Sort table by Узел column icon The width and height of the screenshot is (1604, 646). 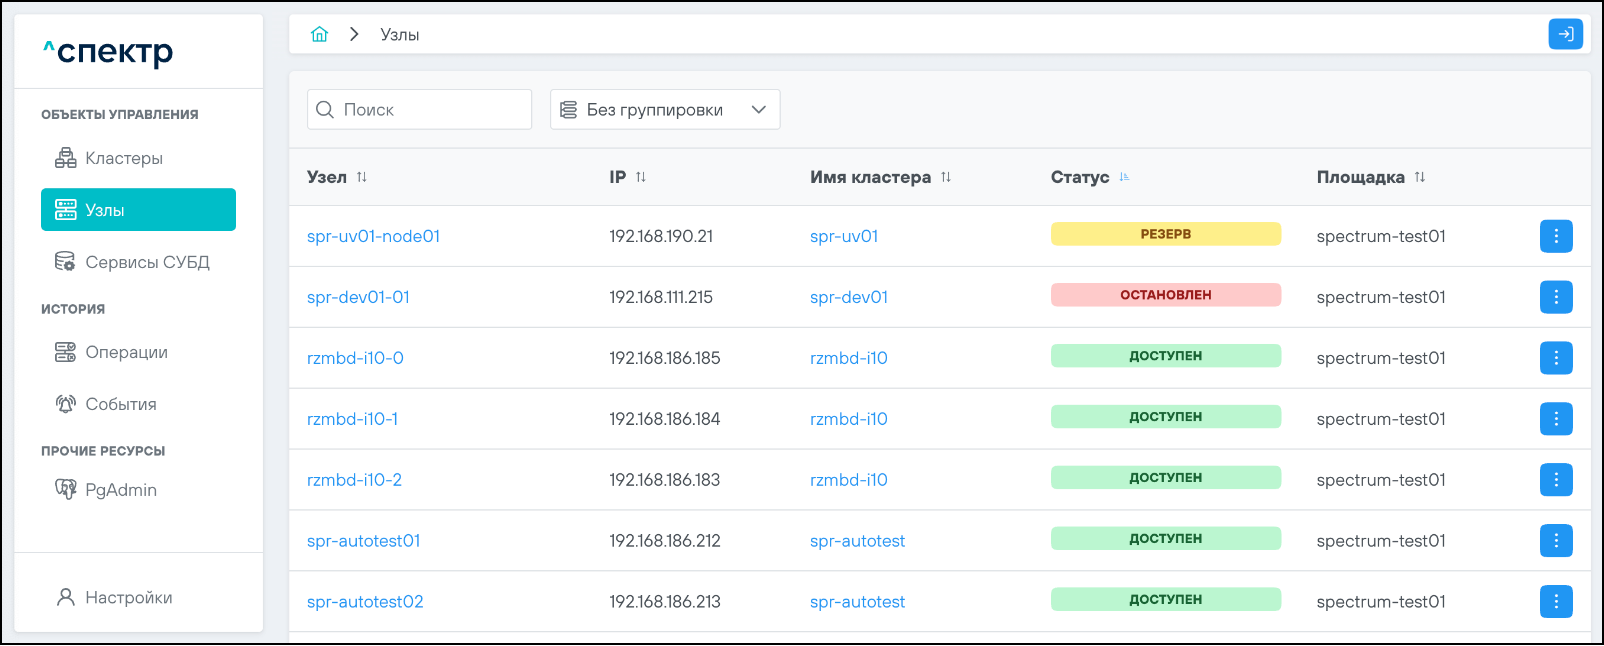click(362, 177)
